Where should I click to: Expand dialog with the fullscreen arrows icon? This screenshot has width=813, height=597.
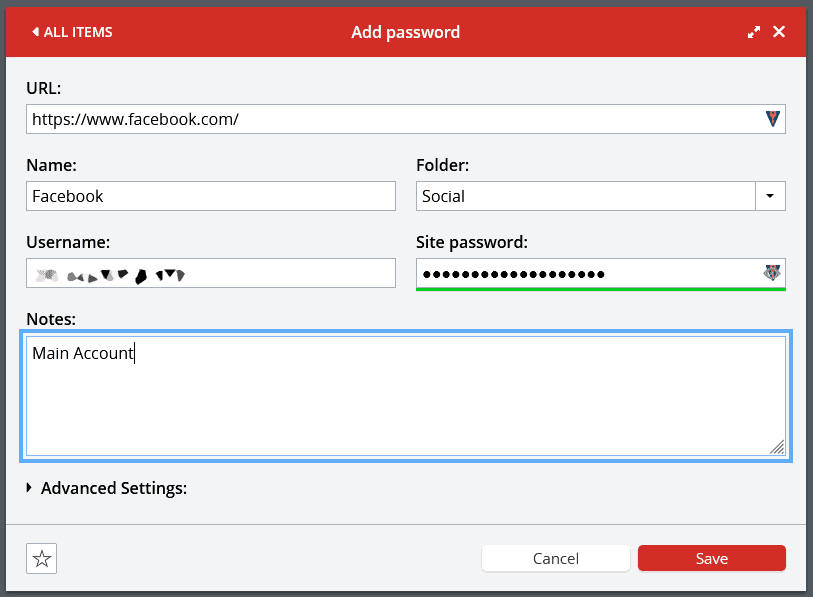(x=754, y=32)
